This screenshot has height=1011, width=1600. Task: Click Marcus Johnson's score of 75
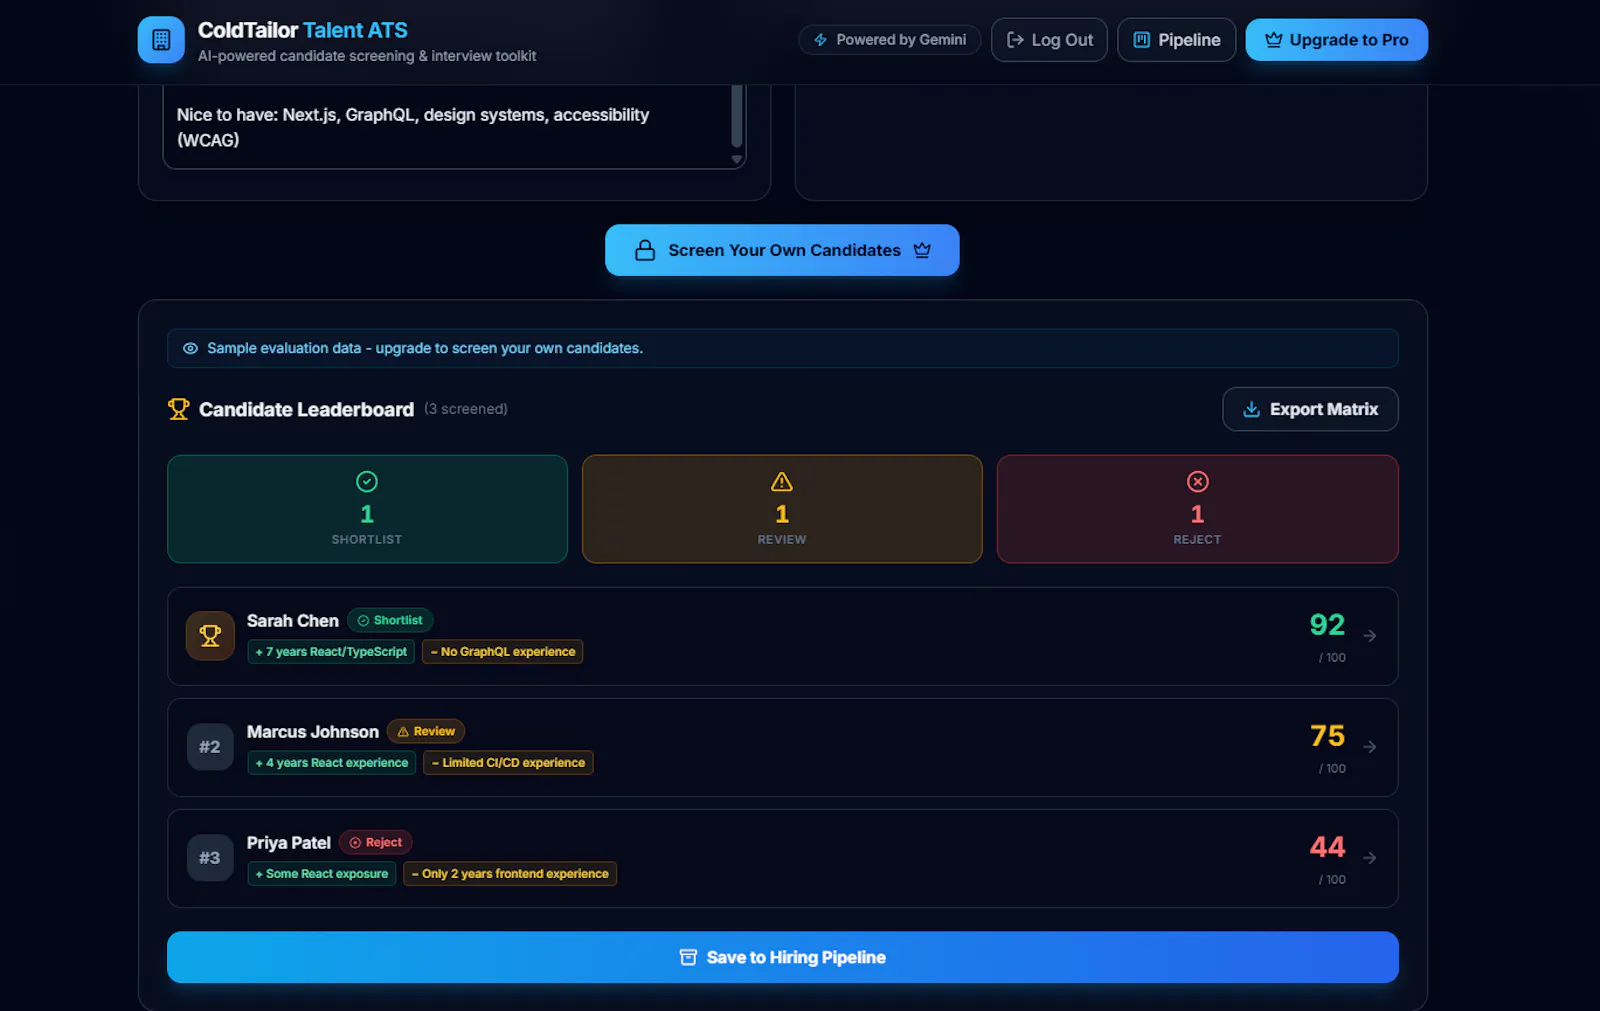[x=1327, y=736]
